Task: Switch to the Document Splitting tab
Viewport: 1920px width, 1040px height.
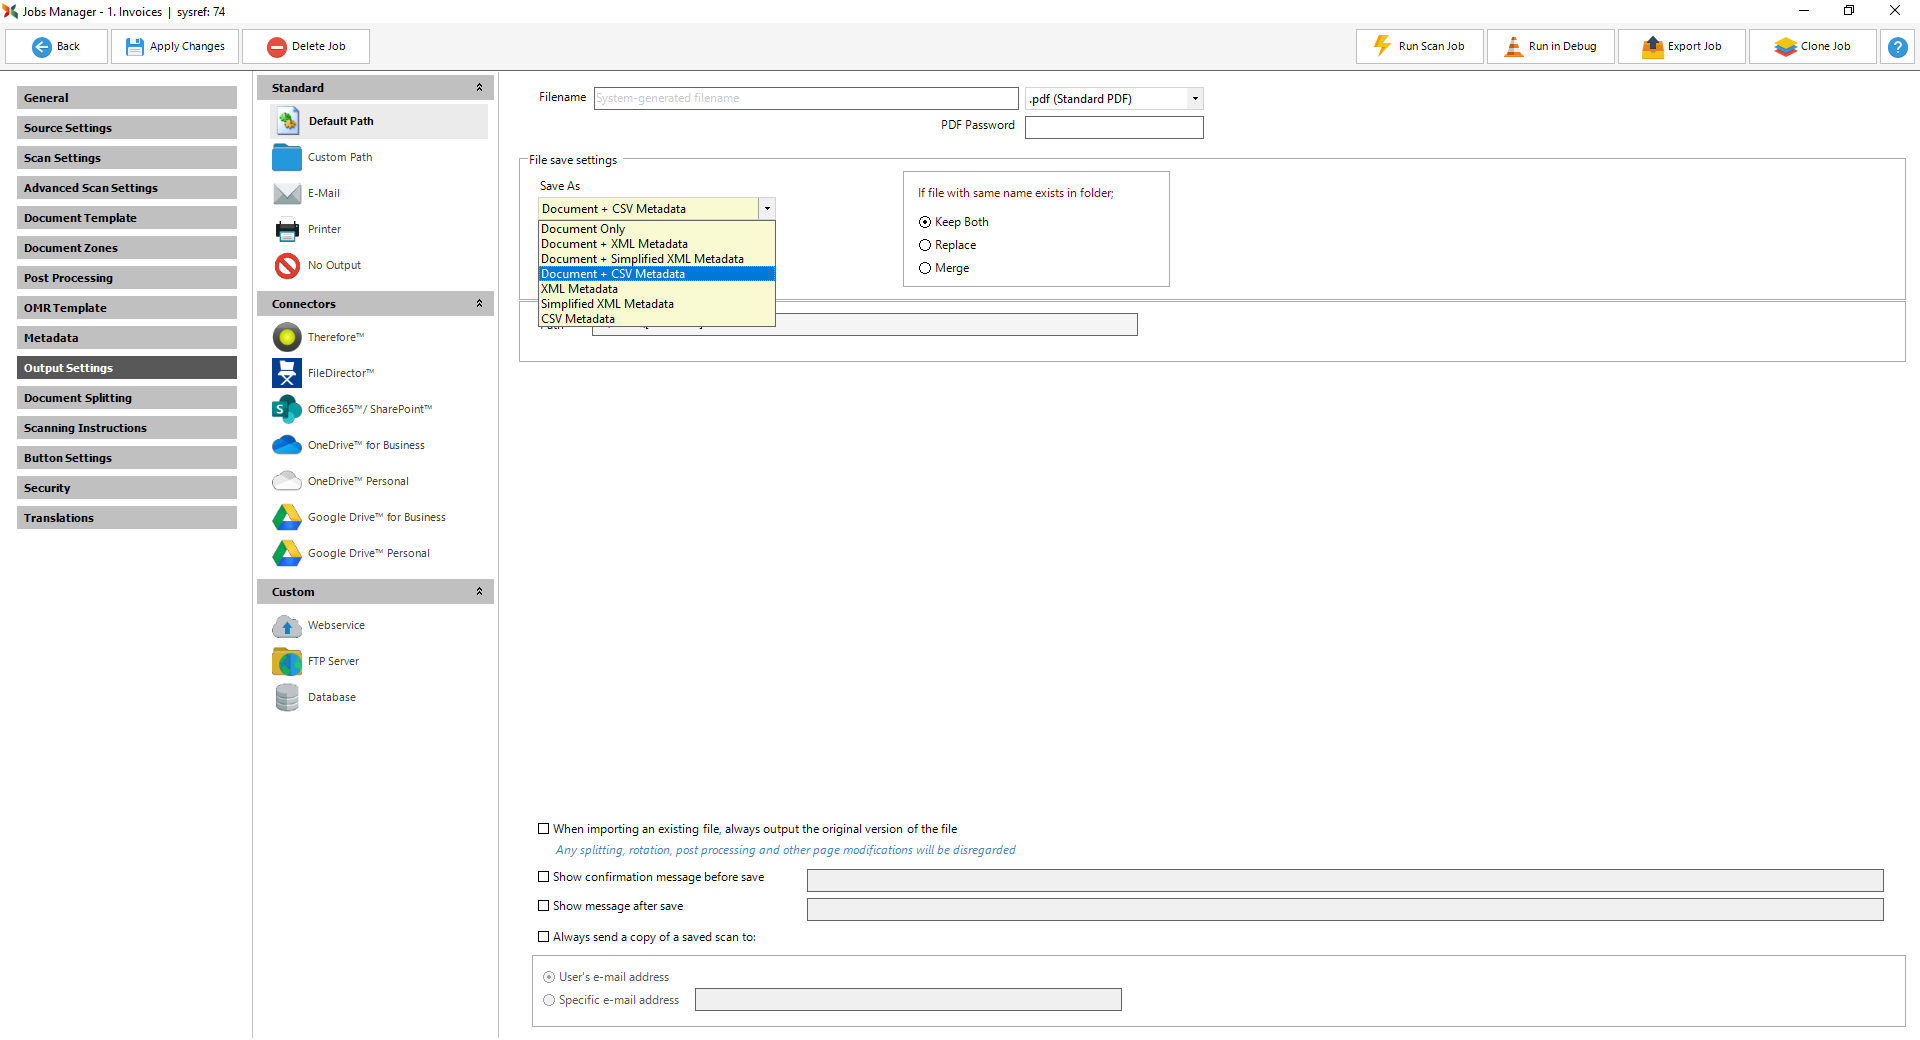Action: click(x=127, y=398)
